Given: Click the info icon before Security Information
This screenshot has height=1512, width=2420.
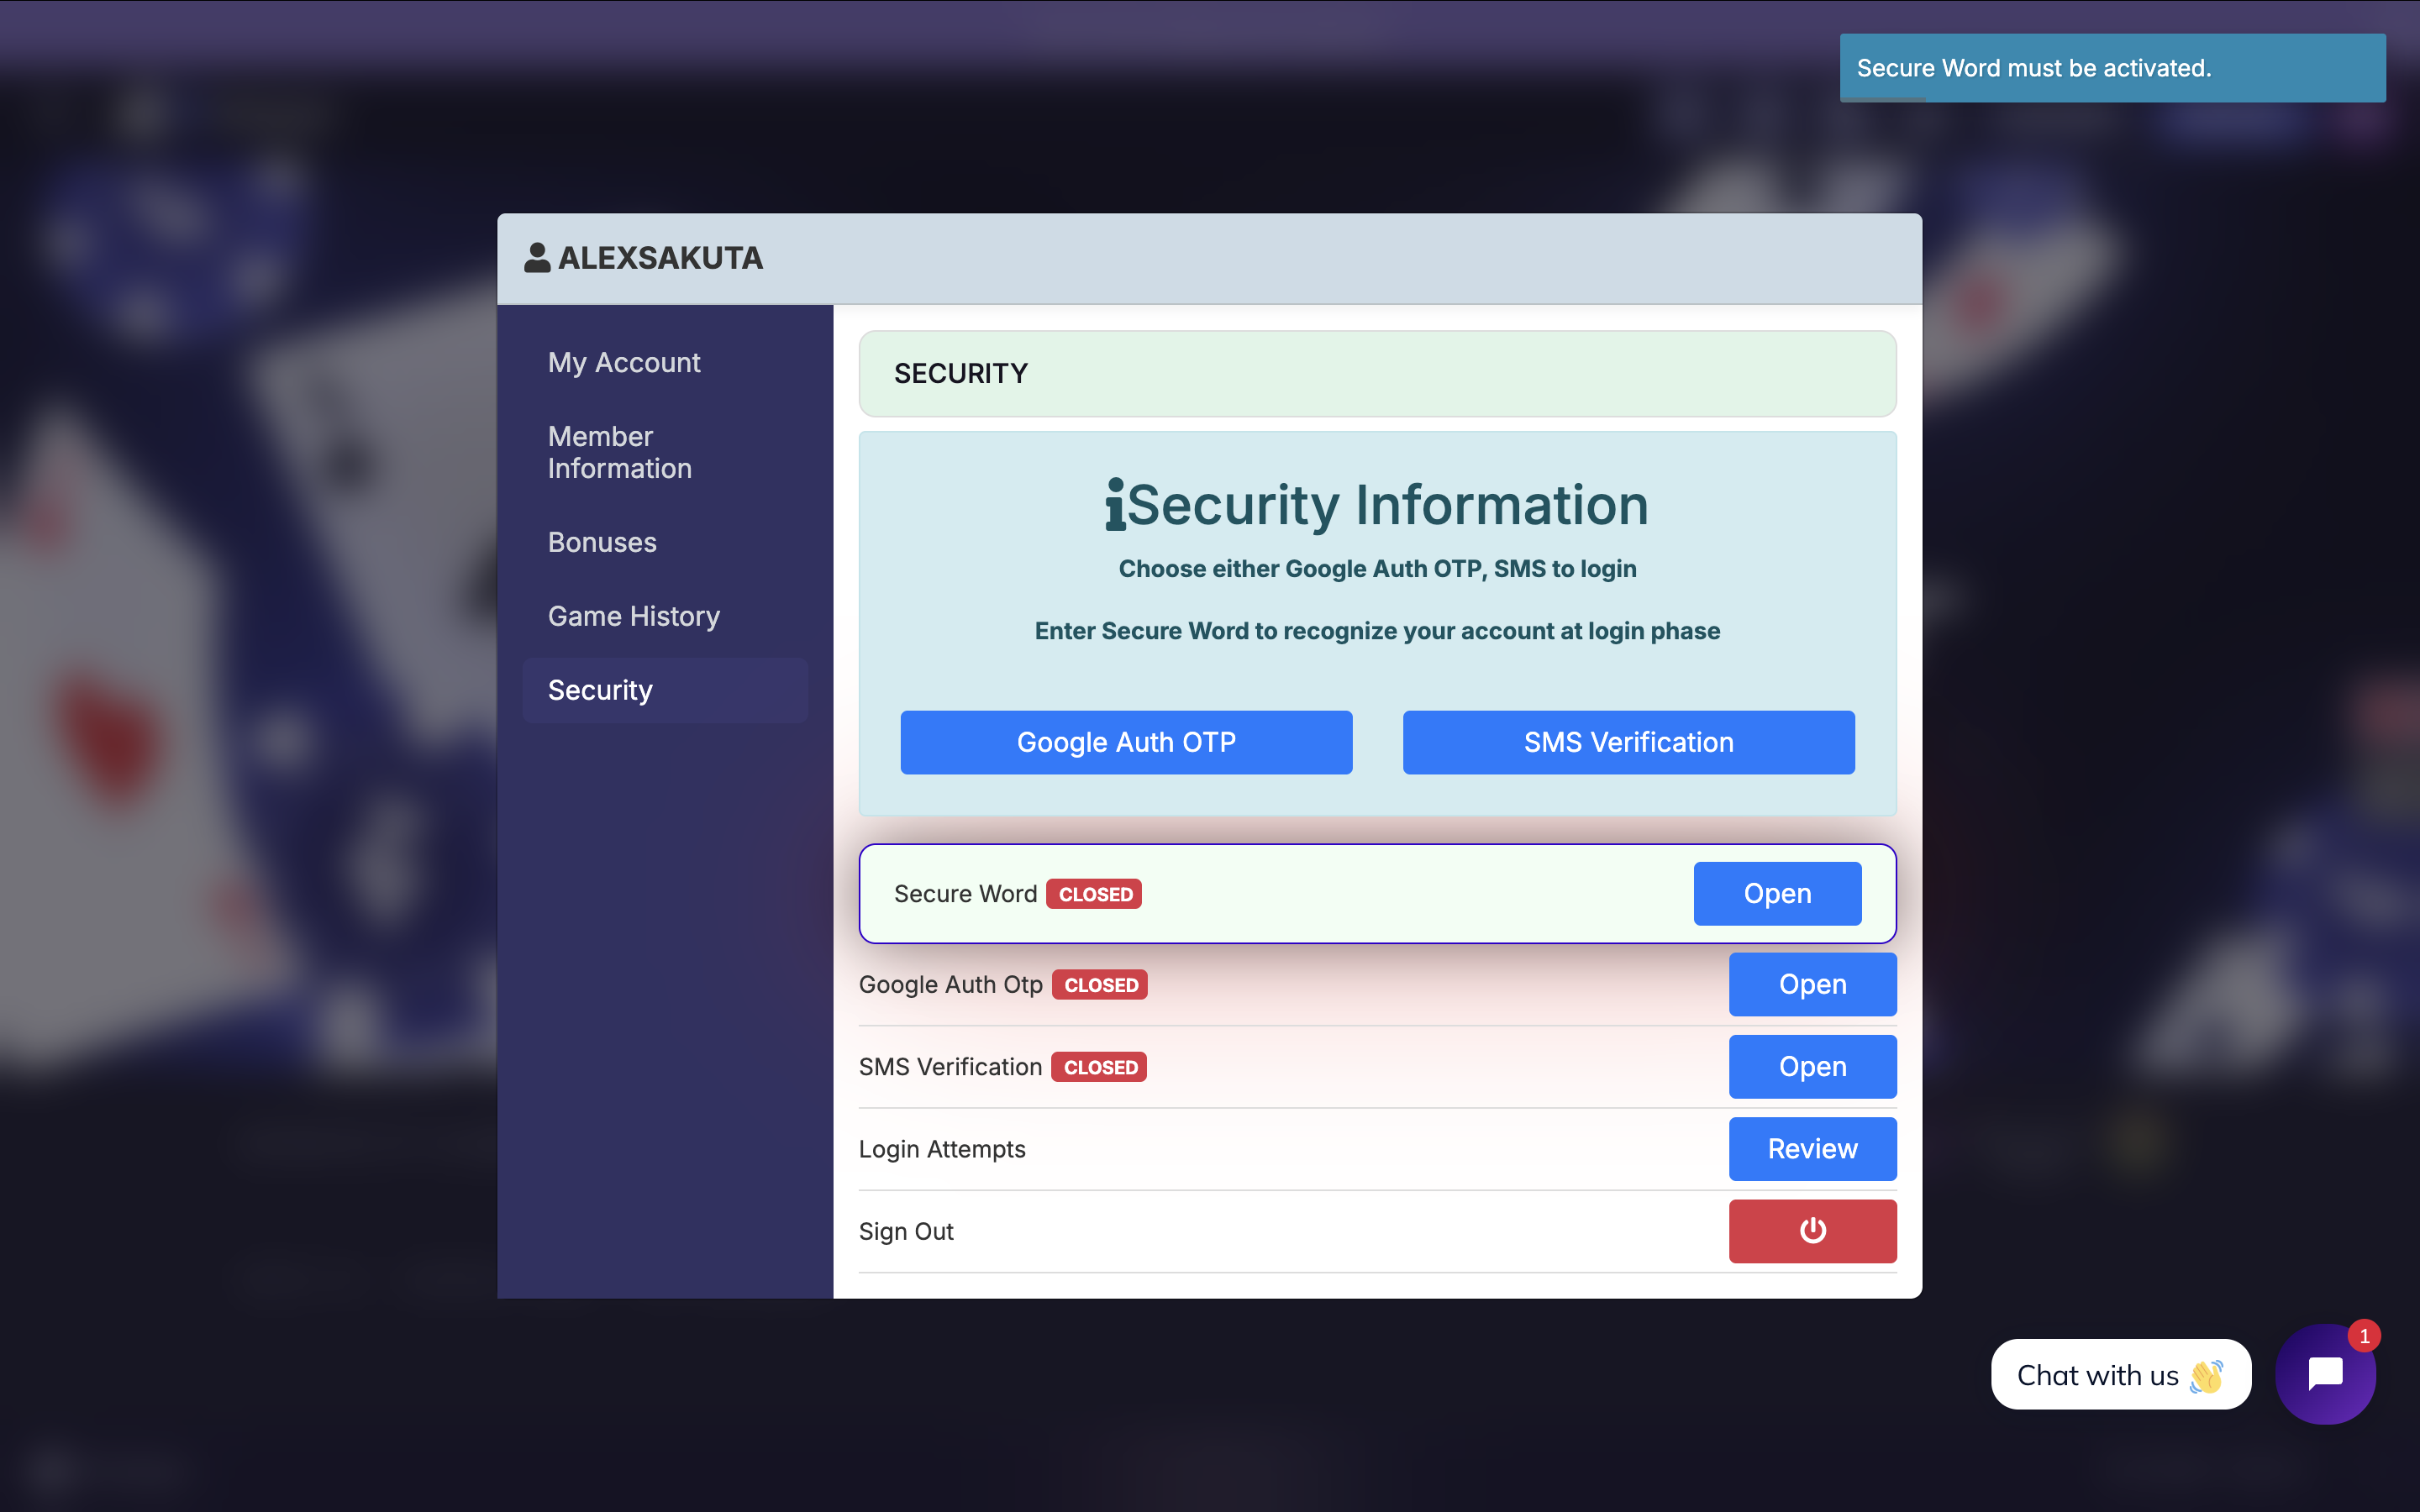Looking at the screenshot, I should coord(1115,504).
